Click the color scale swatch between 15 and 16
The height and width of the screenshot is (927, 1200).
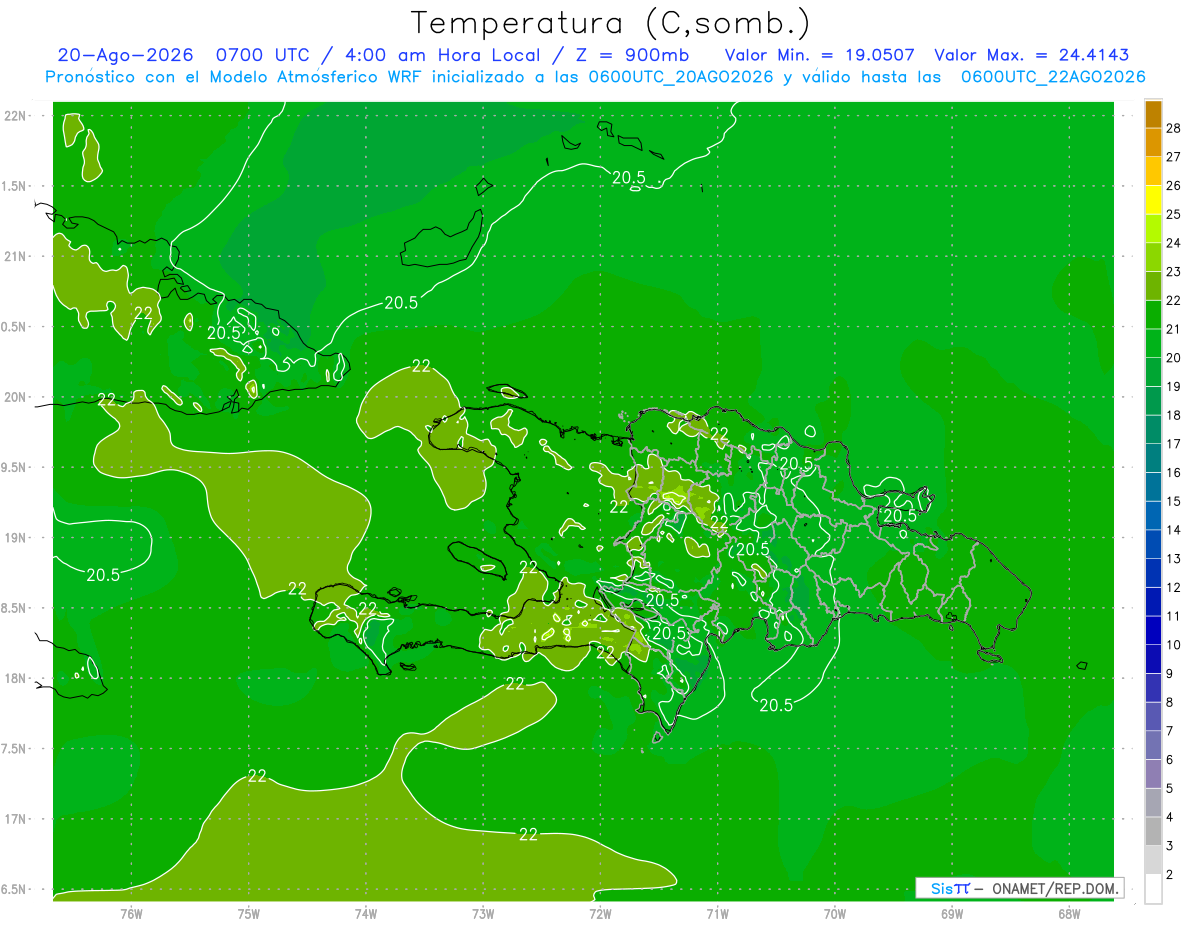pos(1153,487)
